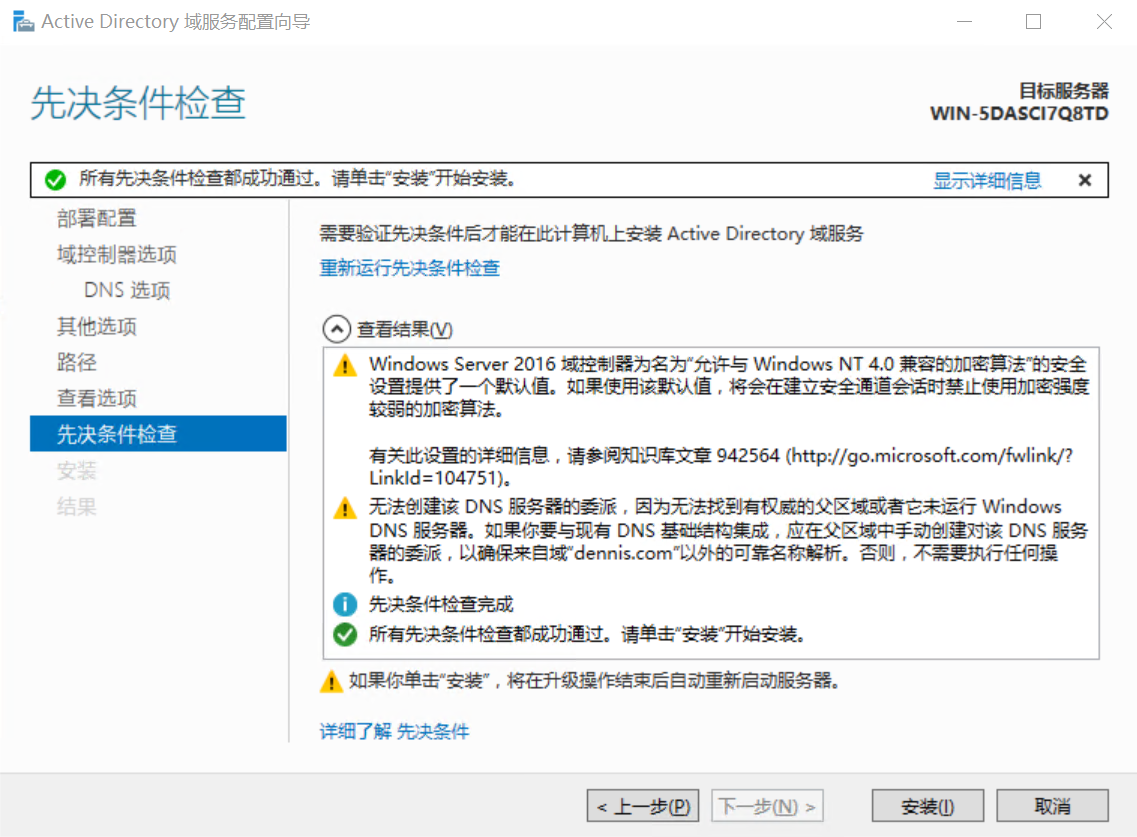Click the 安装(I) button
This screenshot has height=837, width=1137.
point(927,806)
